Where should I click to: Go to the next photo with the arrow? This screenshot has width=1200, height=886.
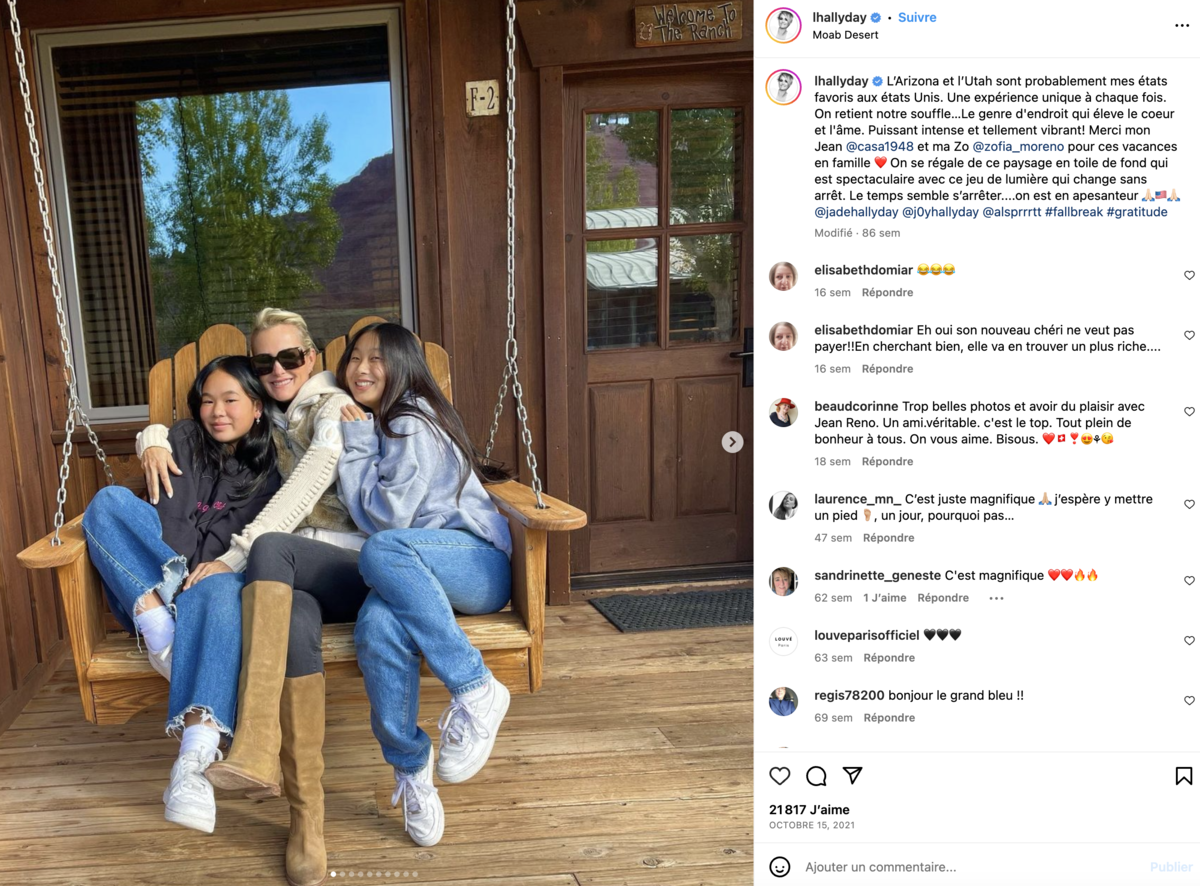[x=733, y=442]
